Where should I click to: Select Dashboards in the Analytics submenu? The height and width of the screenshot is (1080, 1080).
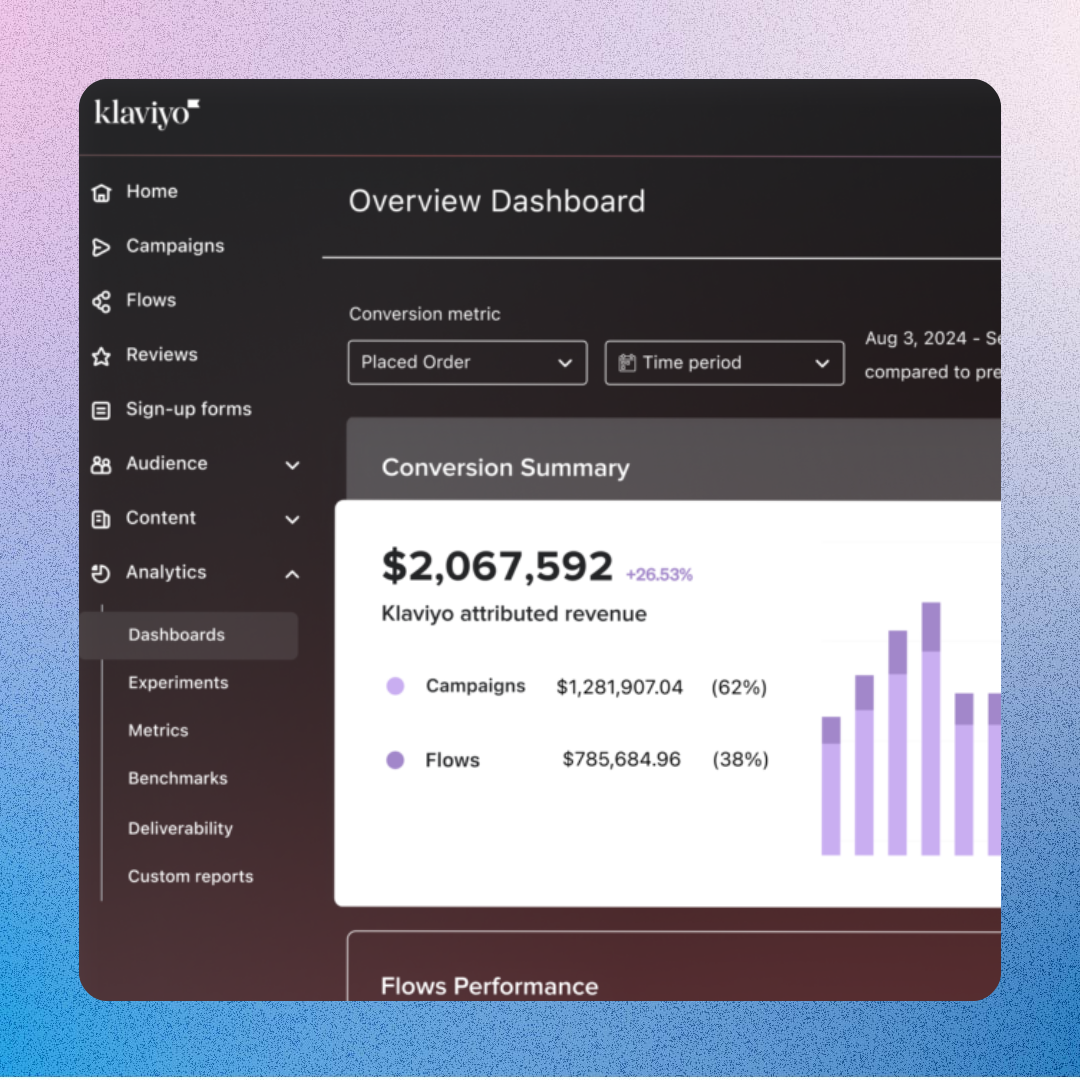coord(177,635)
